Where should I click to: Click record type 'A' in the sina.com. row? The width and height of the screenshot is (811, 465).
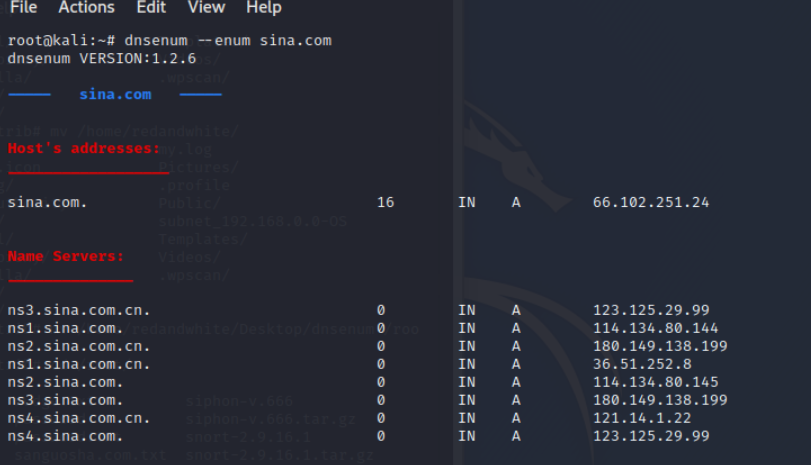point(516,202)
